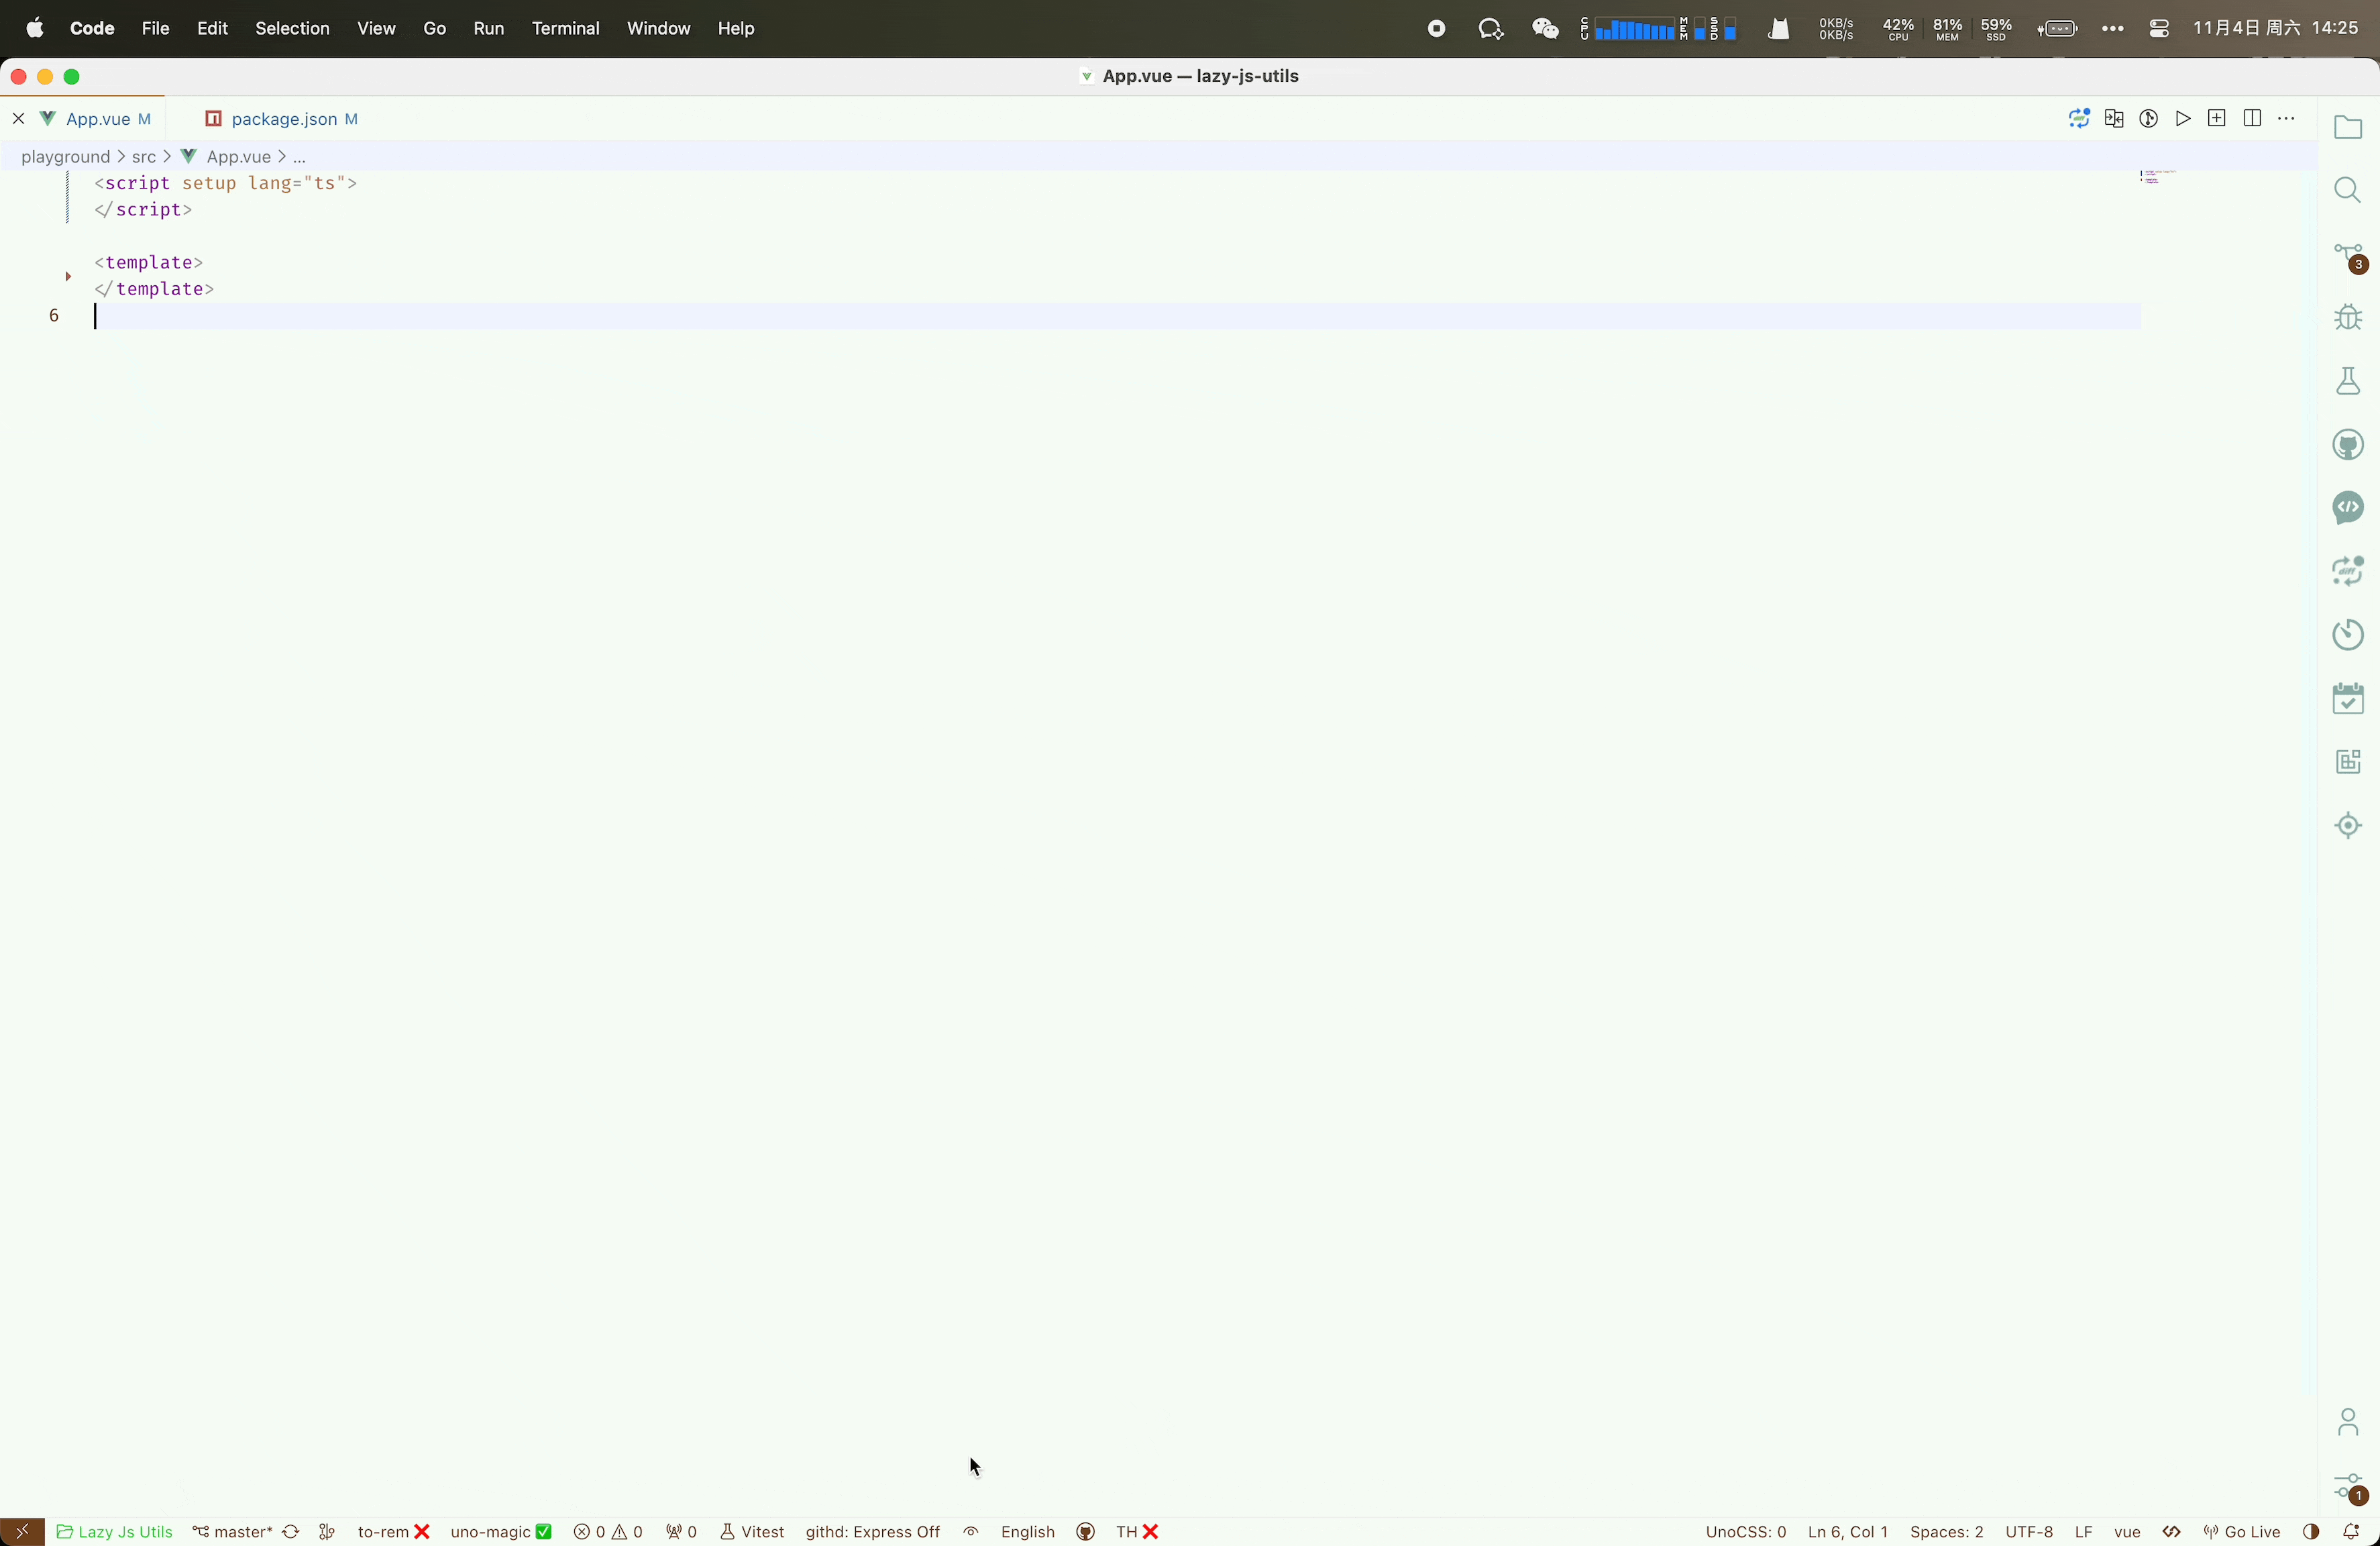Image resolution: width=2380 pixels, height=1546 pixels.
Task: Expand the breadcrumb path dropdown arrow
Action: tap(300, 156)
